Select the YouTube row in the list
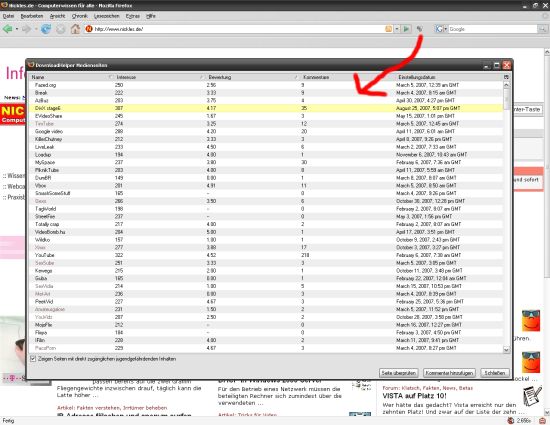 click(x=266, y=255)
